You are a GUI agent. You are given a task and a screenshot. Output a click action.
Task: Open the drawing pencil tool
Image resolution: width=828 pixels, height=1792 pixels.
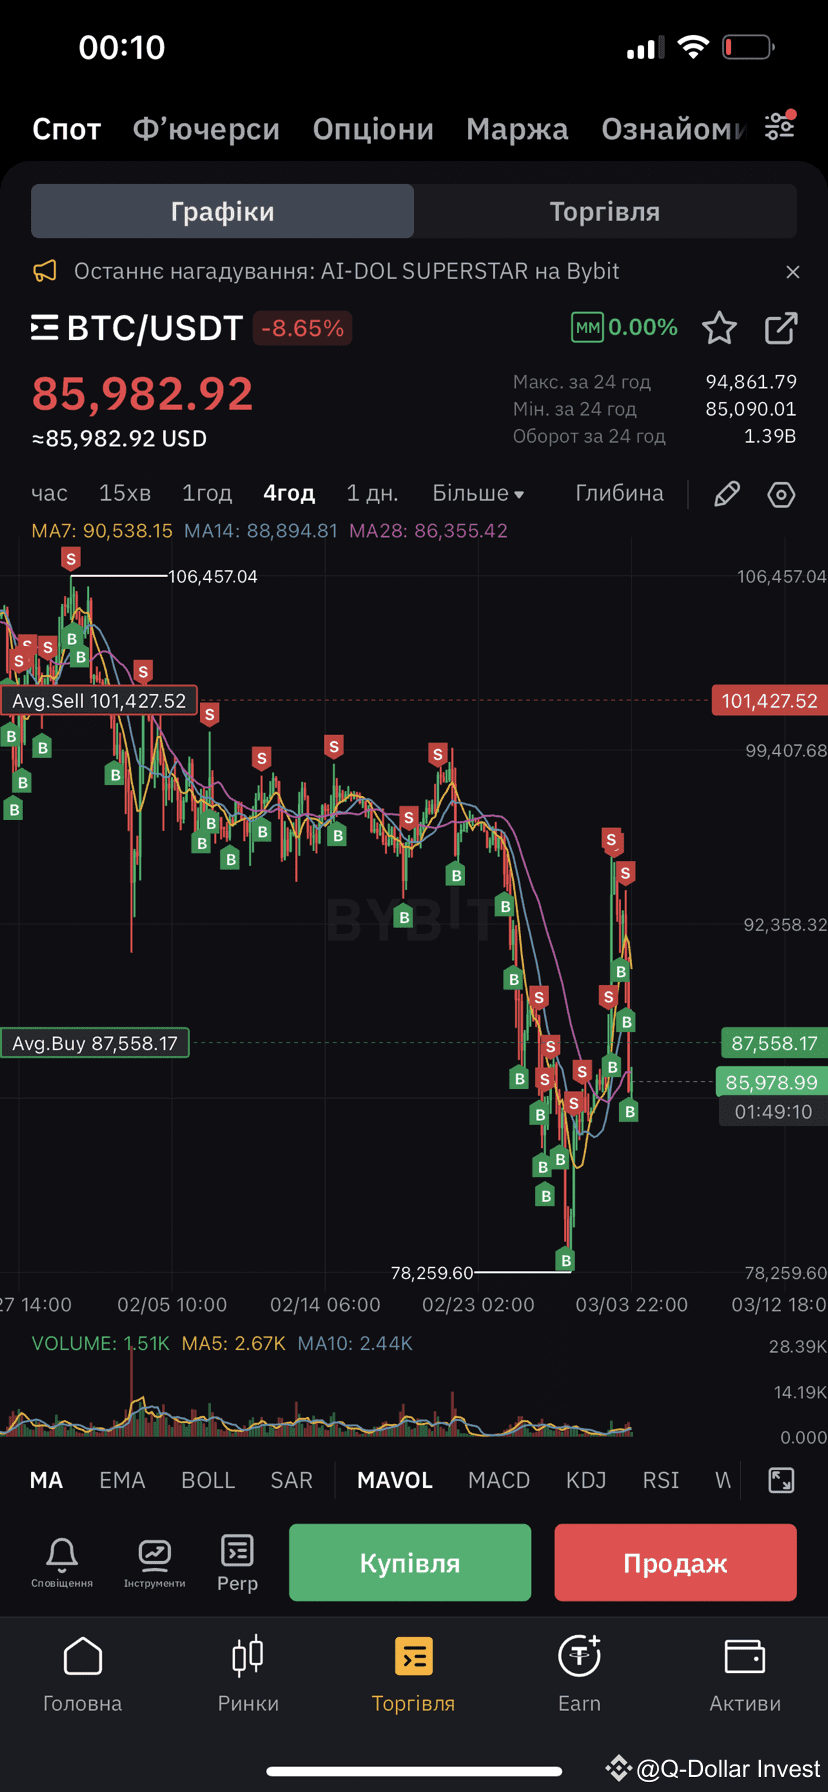coord(727,494)
